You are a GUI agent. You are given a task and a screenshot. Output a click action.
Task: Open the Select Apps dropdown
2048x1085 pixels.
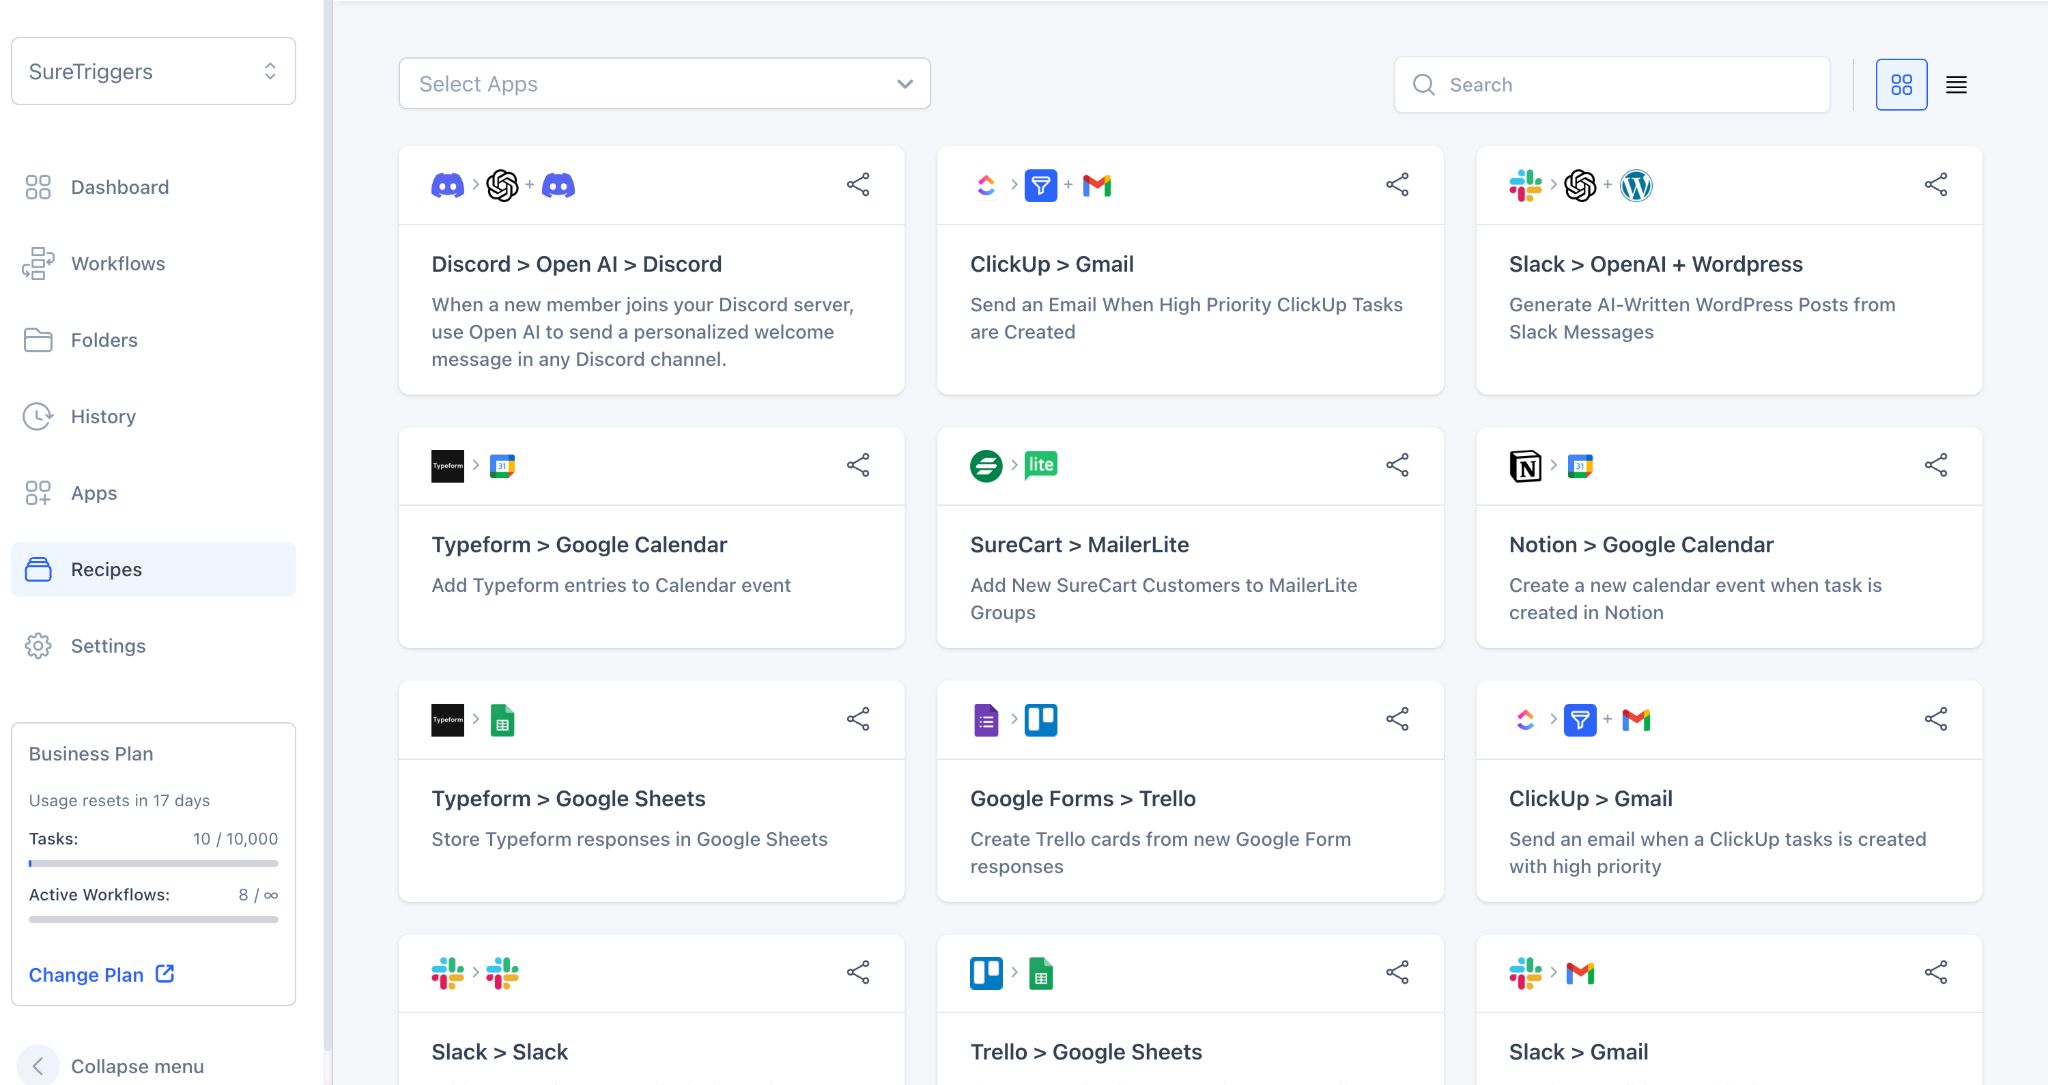[665, 84]
